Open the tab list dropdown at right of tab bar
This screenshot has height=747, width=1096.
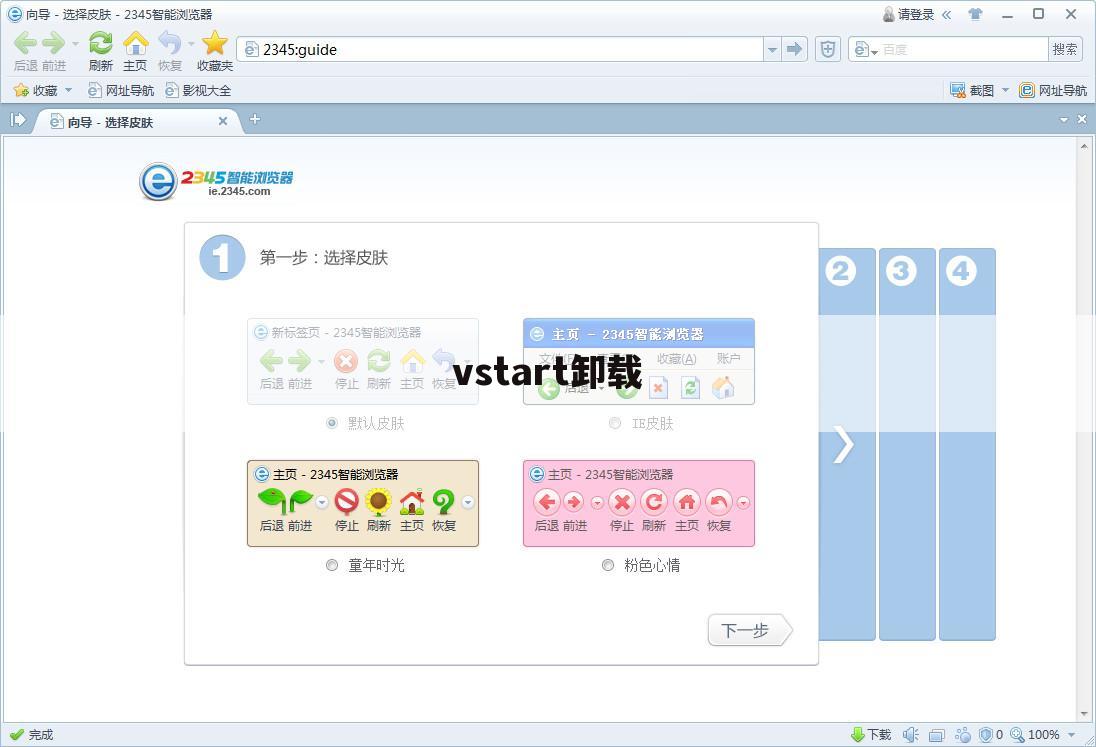pos(1064,120)
